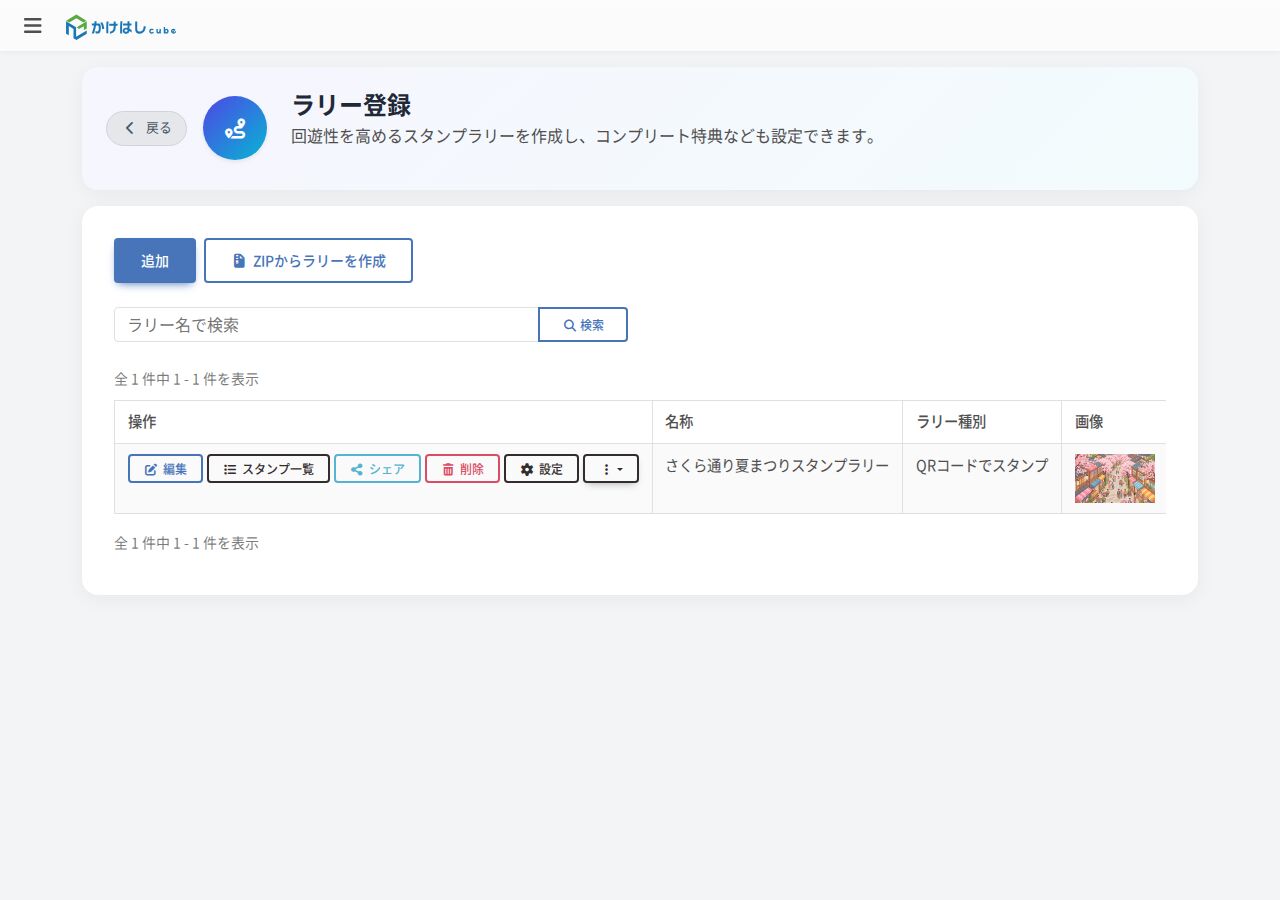The image size is (1280, 900).
Task: Click the rally thumbnail image
Action: [x=1115, y=478]
